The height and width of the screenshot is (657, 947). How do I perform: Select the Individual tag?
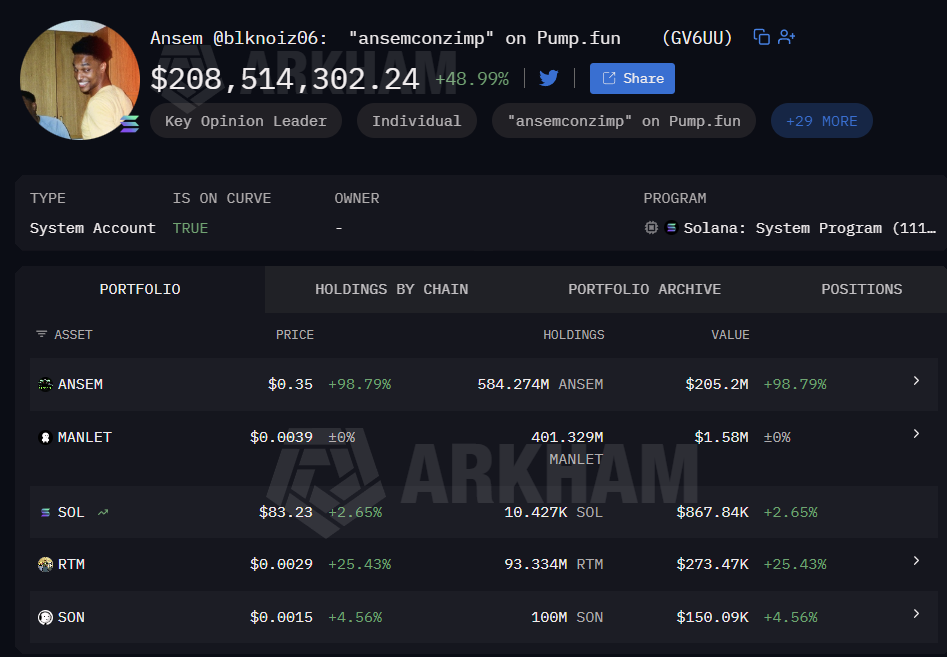click(x=417, y=121)
